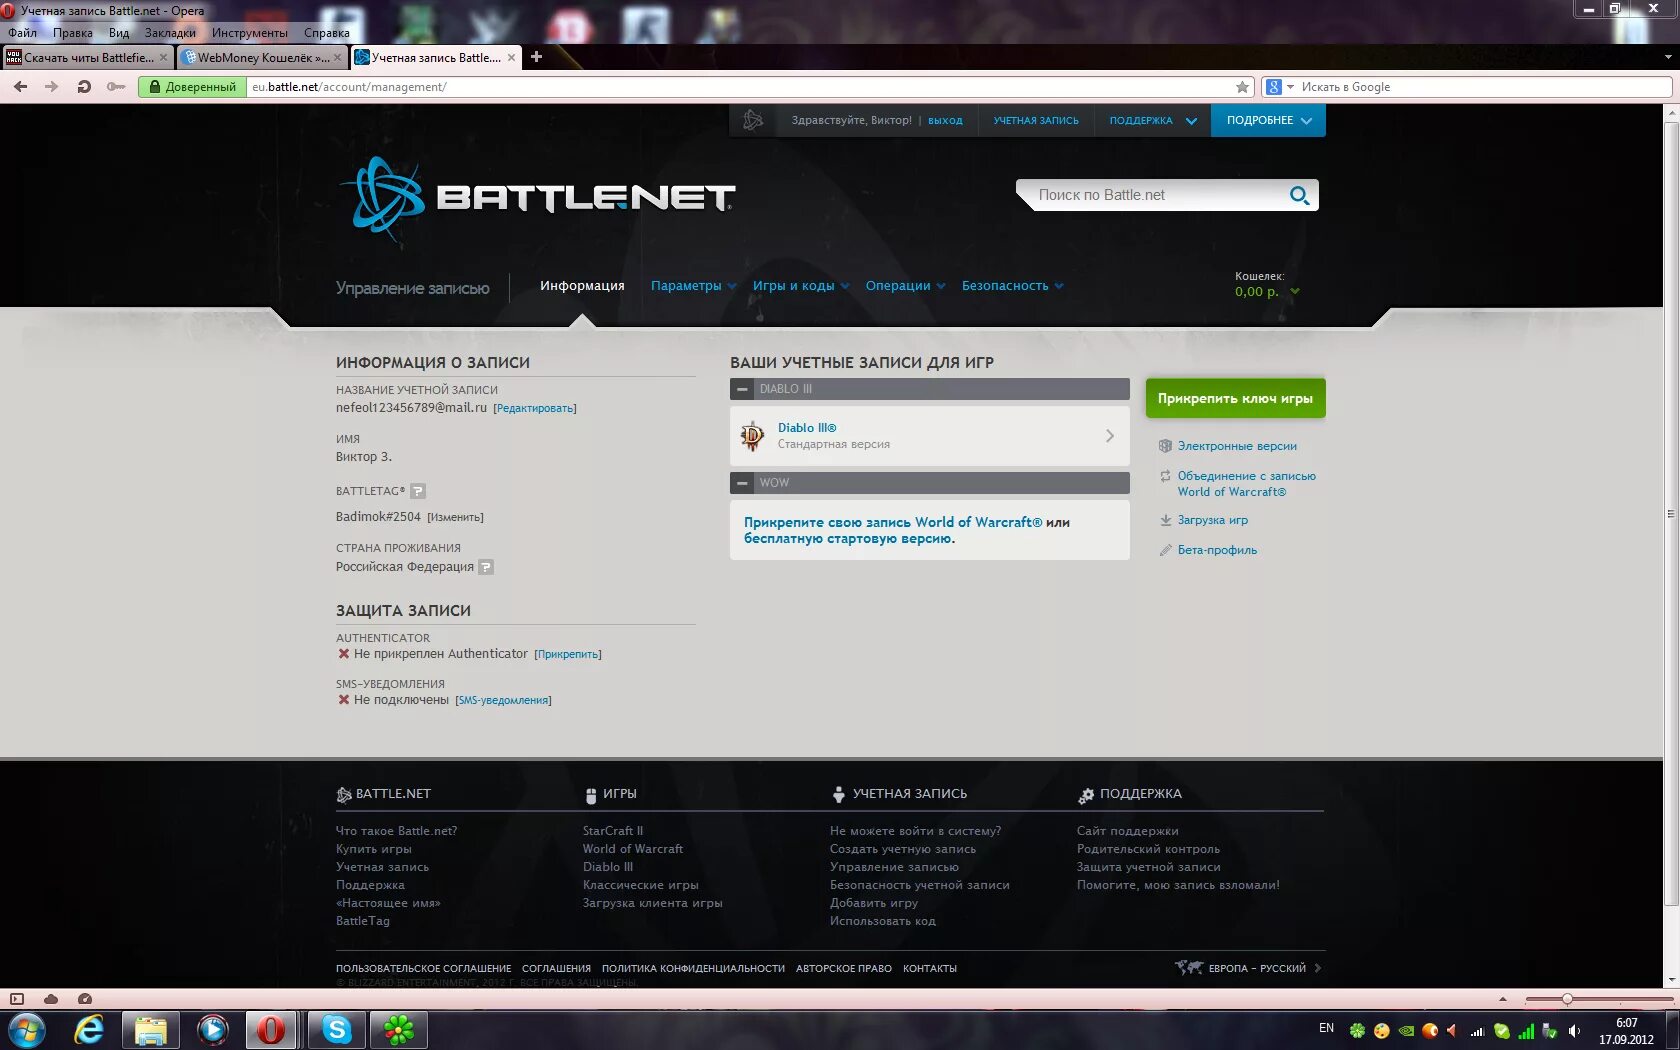Open the Европа - Русский region selector
The height and width of the screenshot is (1050, 1680).
point(1249,968)
